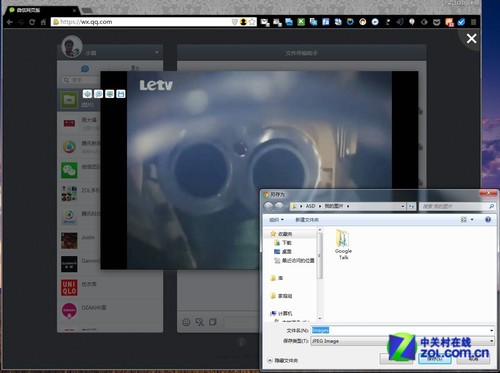Click the New Folder toolbar item
The width and height of the screenshot is (500, 373).
307,220
